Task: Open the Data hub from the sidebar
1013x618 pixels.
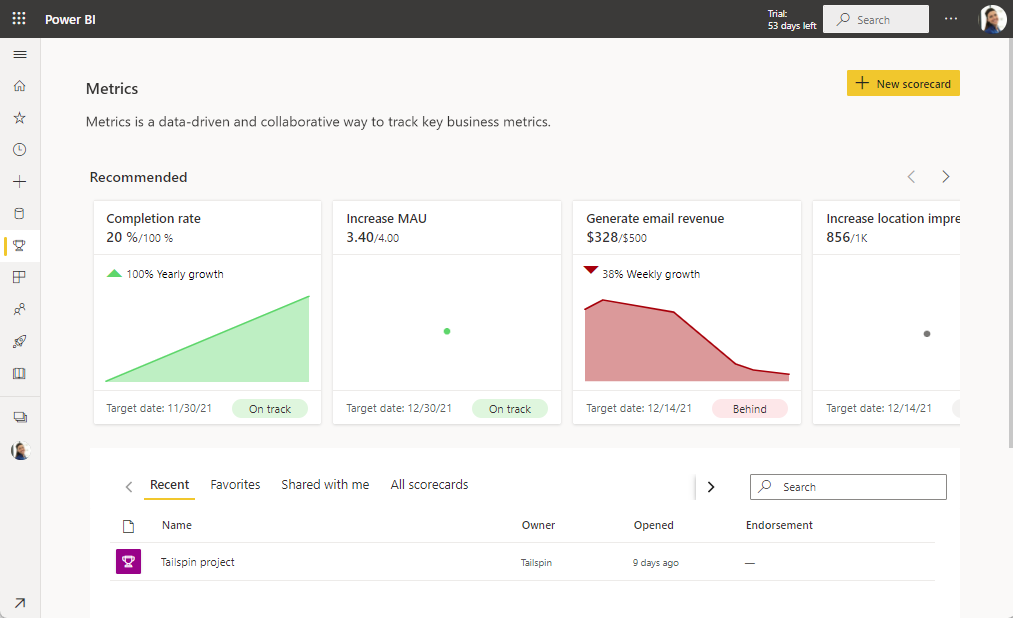Action: pos(19,213)
